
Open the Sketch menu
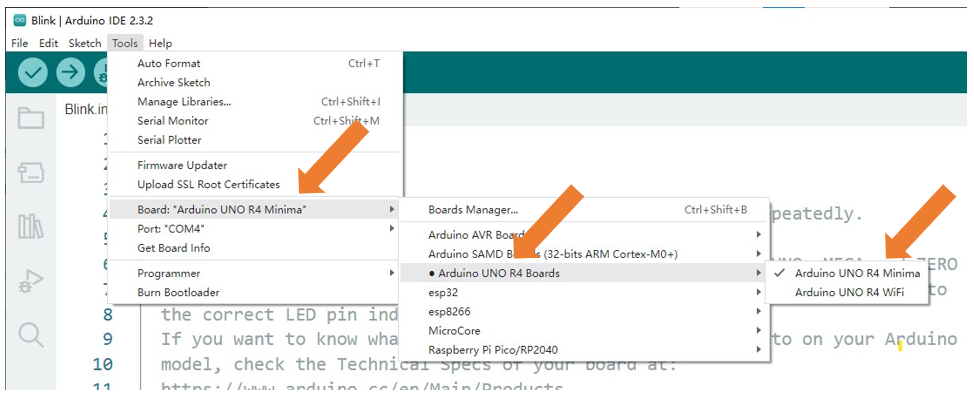click(x=84, y=43)
